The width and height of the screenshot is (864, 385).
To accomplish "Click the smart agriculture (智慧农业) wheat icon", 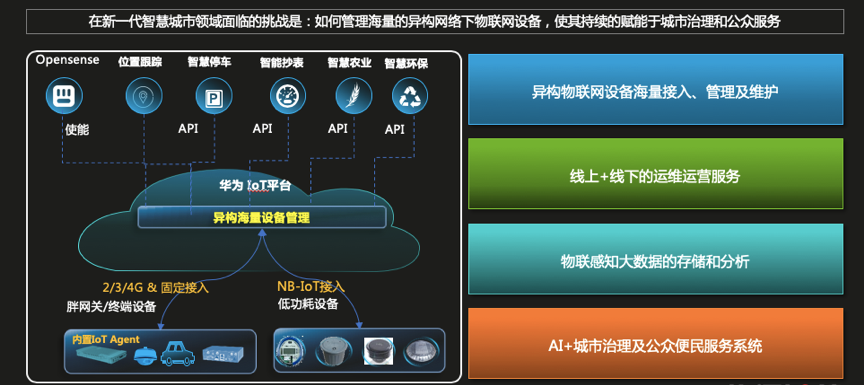I will (x=353, y=96).
